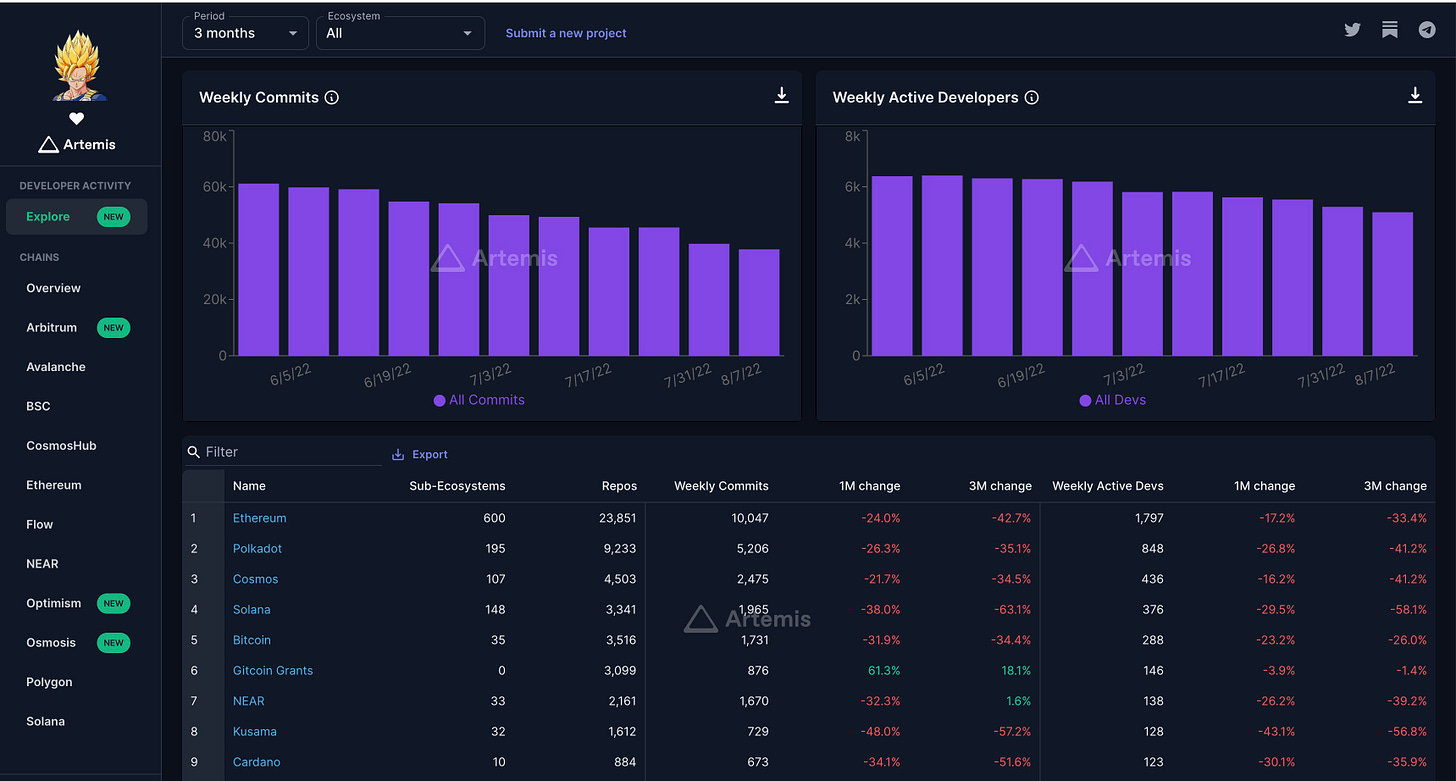
Task: Open the Arbitrum chain page
Action: (x=51, y=327)
